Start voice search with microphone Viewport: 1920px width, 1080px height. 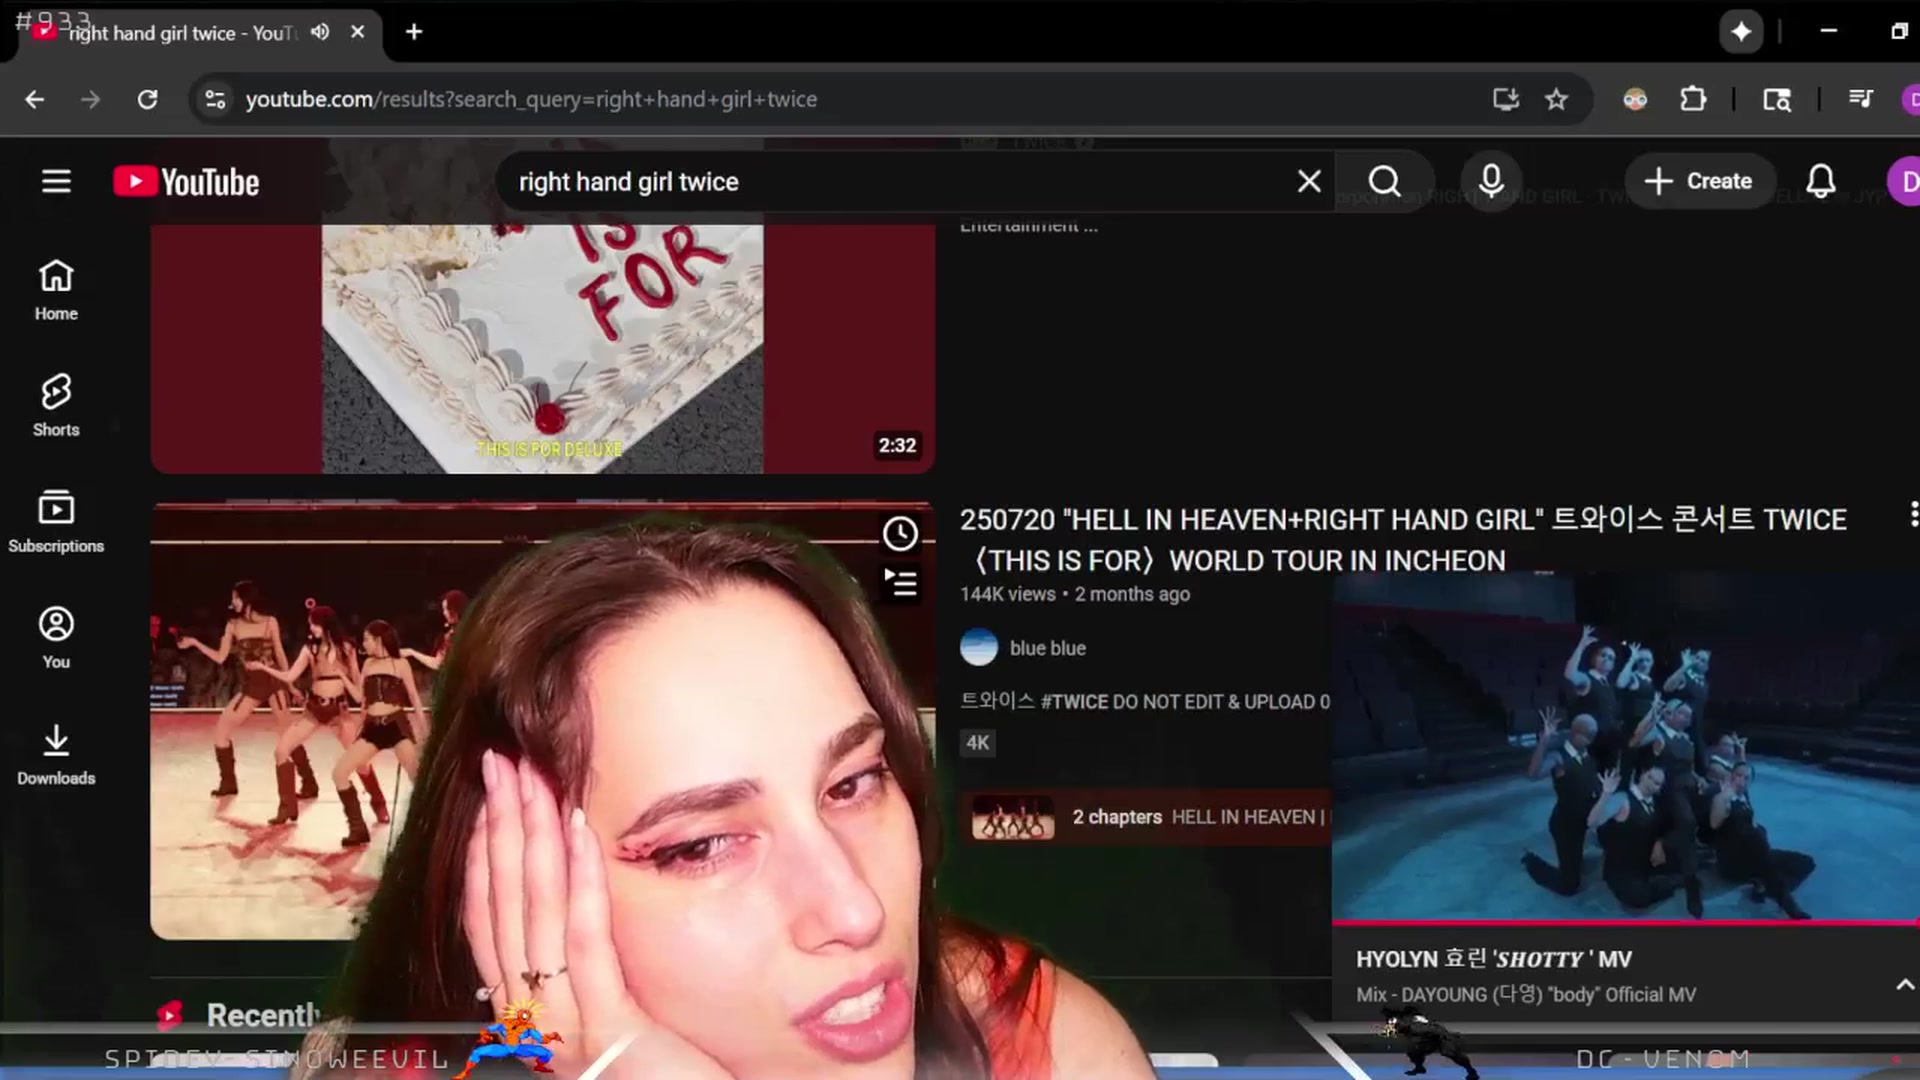[x=1491, y=181]
